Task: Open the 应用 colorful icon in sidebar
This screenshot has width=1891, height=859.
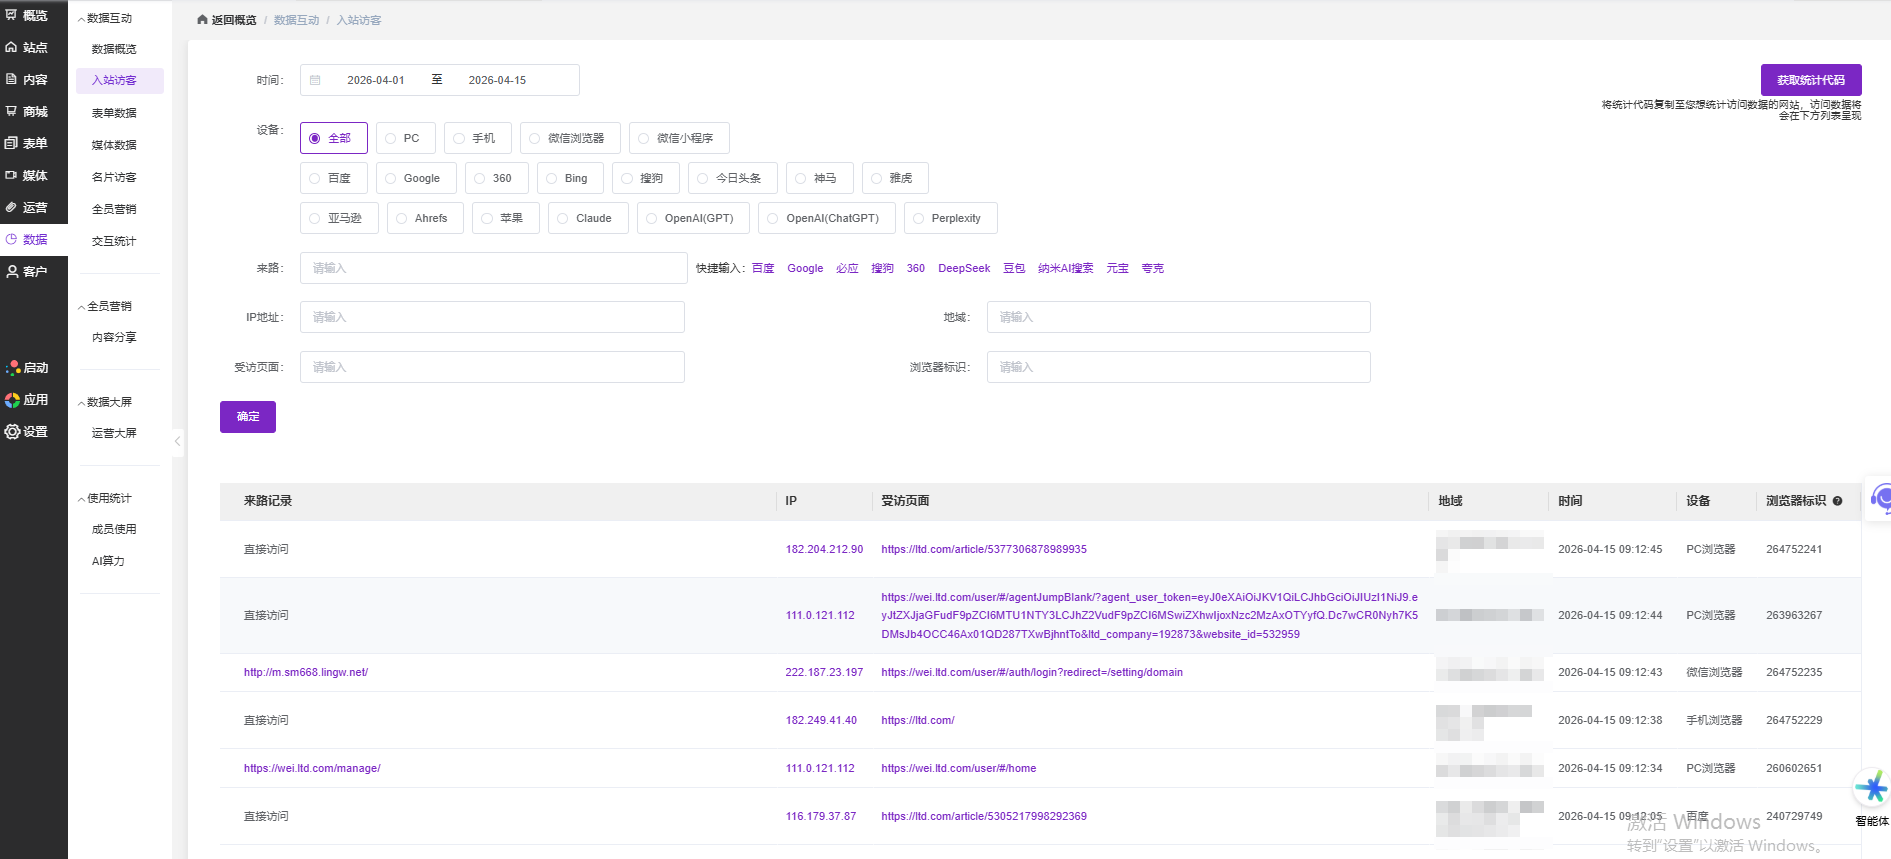Action: click(x=13, y=400)
